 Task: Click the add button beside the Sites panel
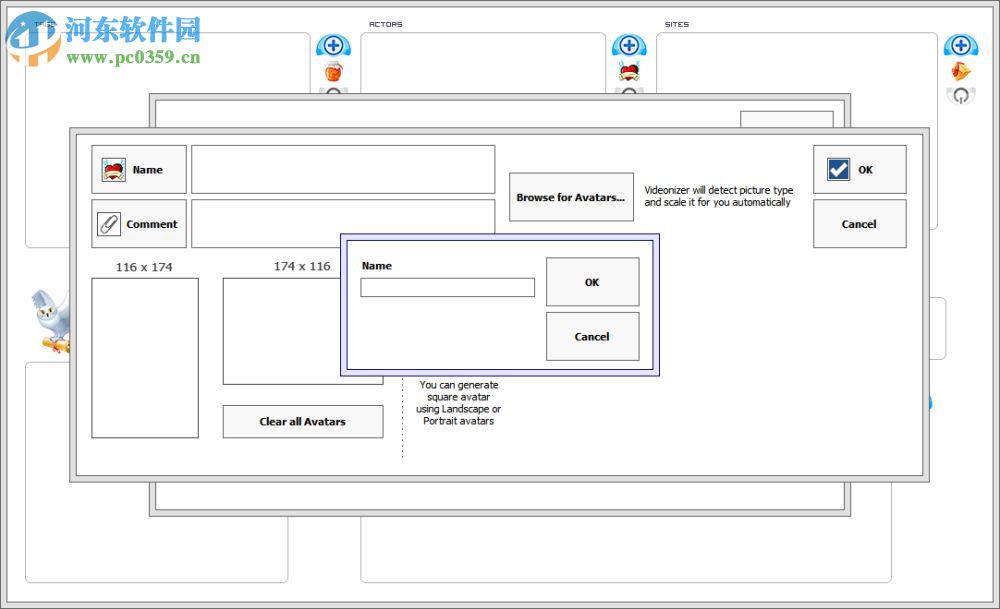[x=960, y=45]
